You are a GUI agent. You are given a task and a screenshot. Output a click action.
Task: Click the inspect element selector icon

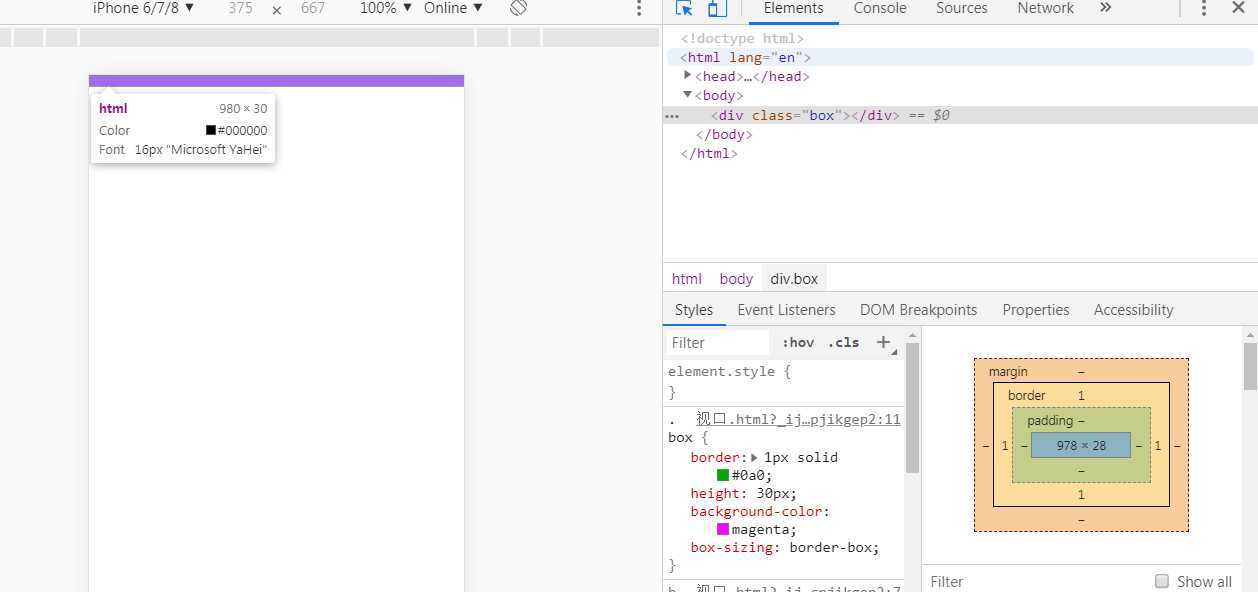coord(684,8)
